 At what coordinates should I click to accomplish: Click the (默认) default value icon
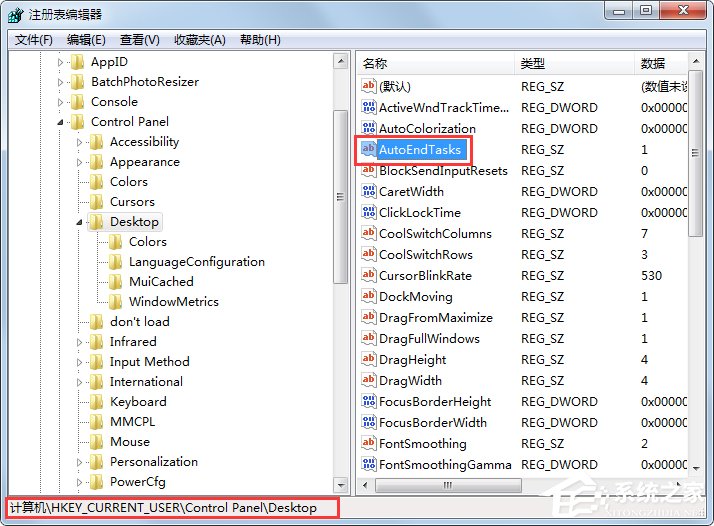[x=368, y=86]
